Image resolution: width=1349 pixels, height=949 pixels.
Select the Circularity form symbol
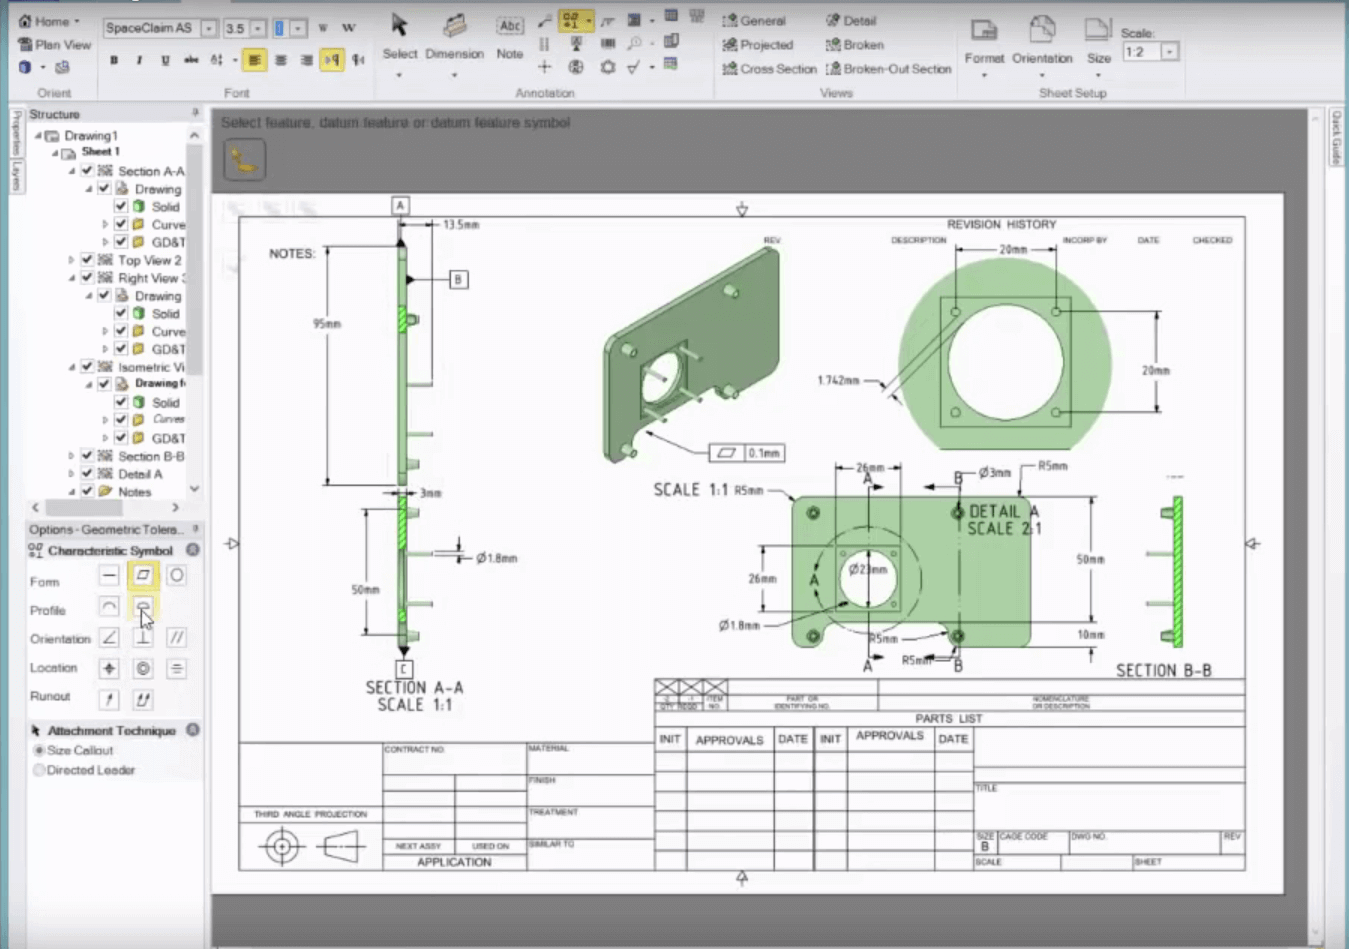174,575
